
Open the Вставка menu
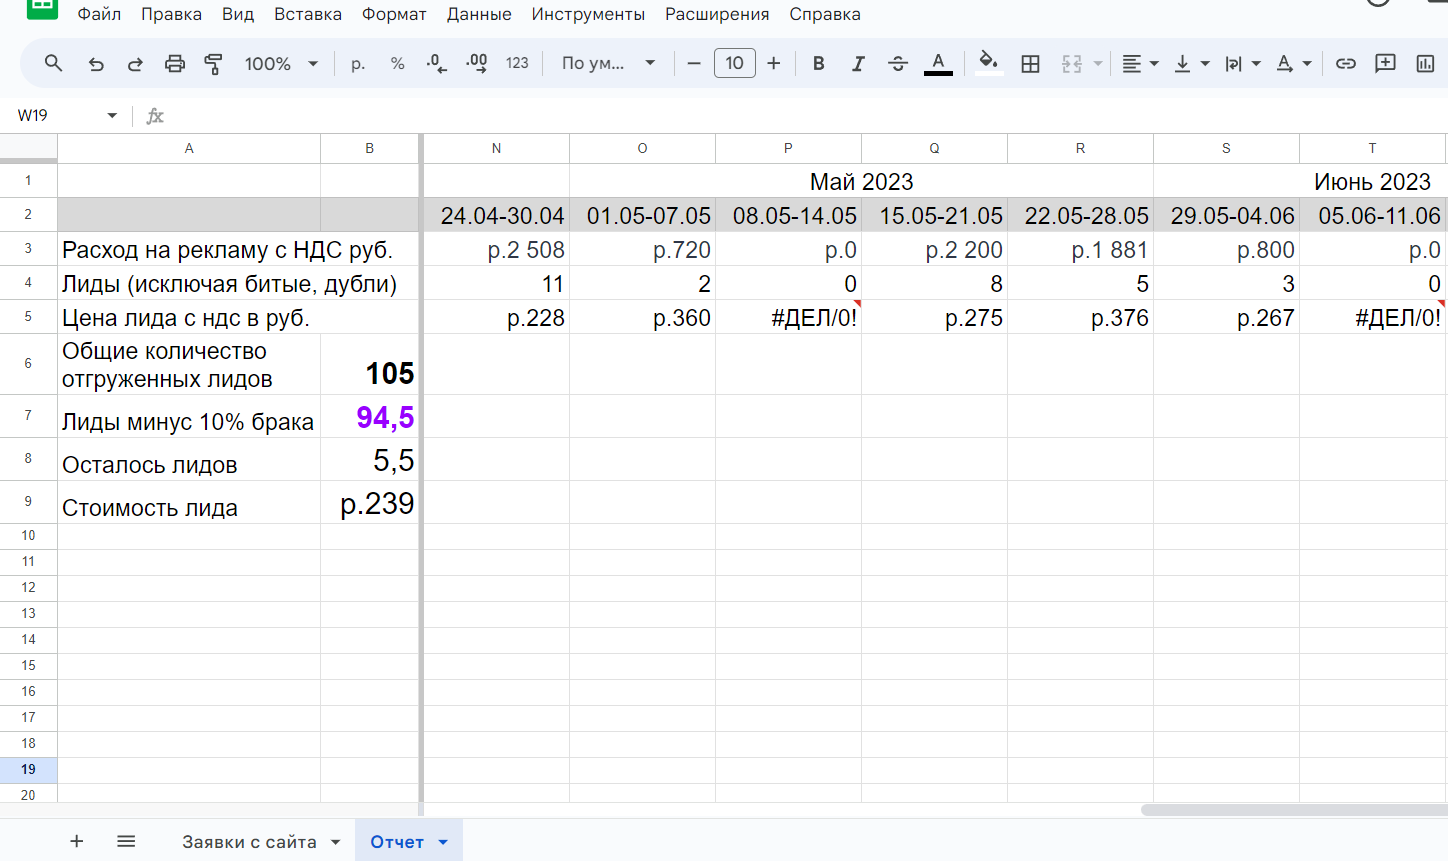click(308, 14)
